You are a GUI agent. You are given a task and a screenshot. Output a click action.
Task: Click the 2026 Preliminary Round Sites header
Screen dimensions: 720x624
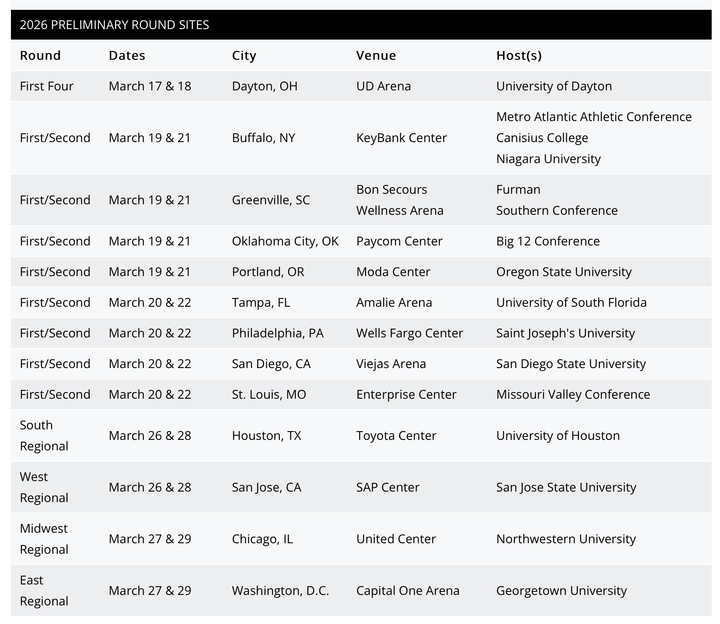[x=114, y=25]
